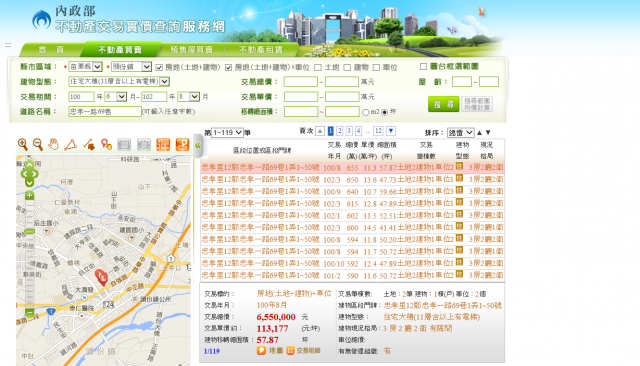The width and height of the screenshot is (640, 366).
Task: Toggle 房地(土地+建物)+車位 checkbox
Action: (x=229, y=67)
